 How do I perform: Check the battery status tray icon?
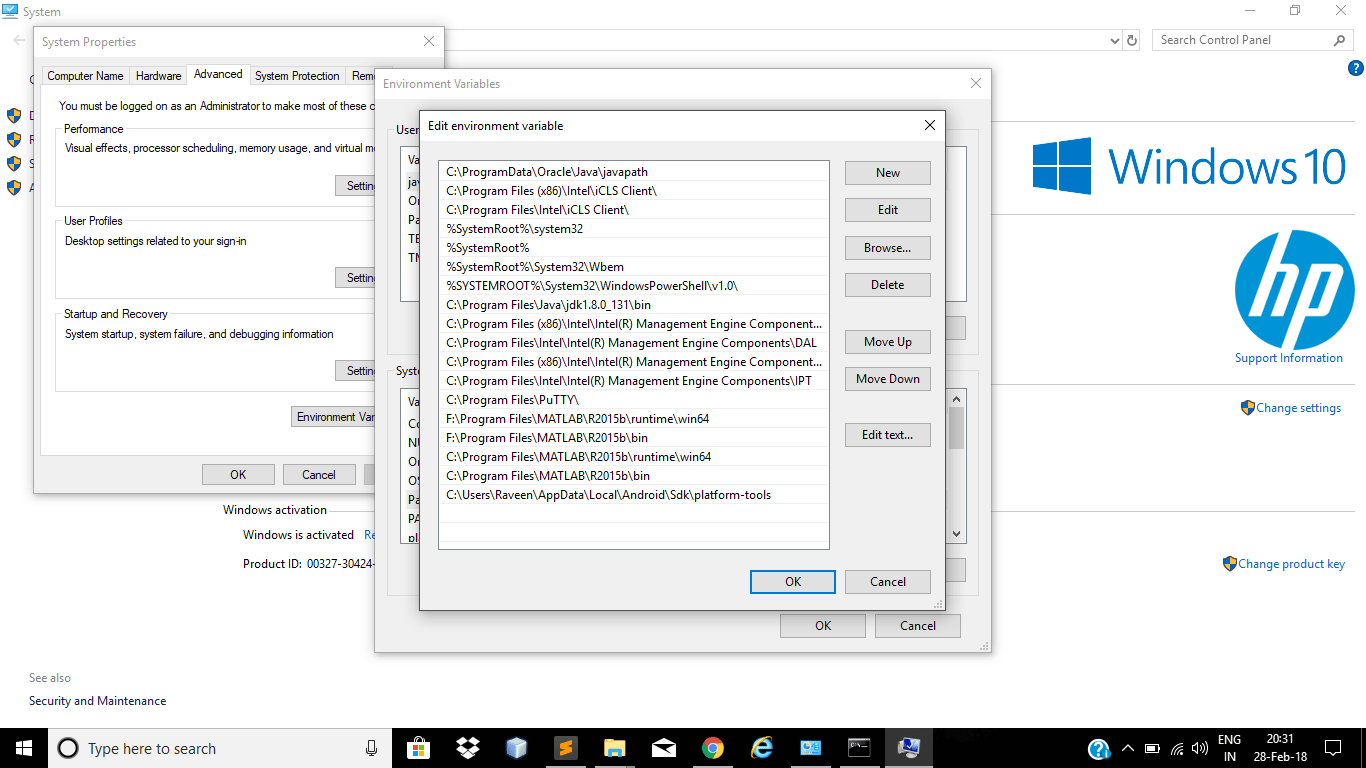[1152, 749]
